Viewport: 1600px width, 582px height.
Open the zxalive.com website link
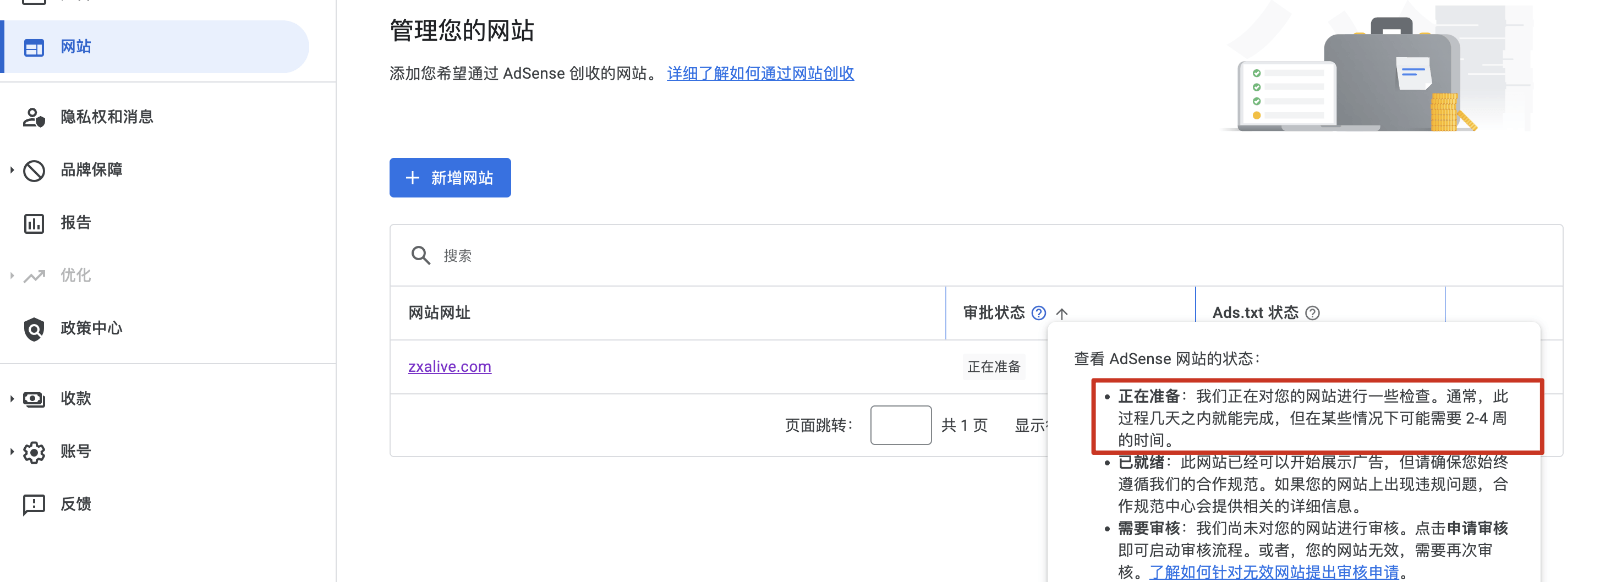point(449,366)
